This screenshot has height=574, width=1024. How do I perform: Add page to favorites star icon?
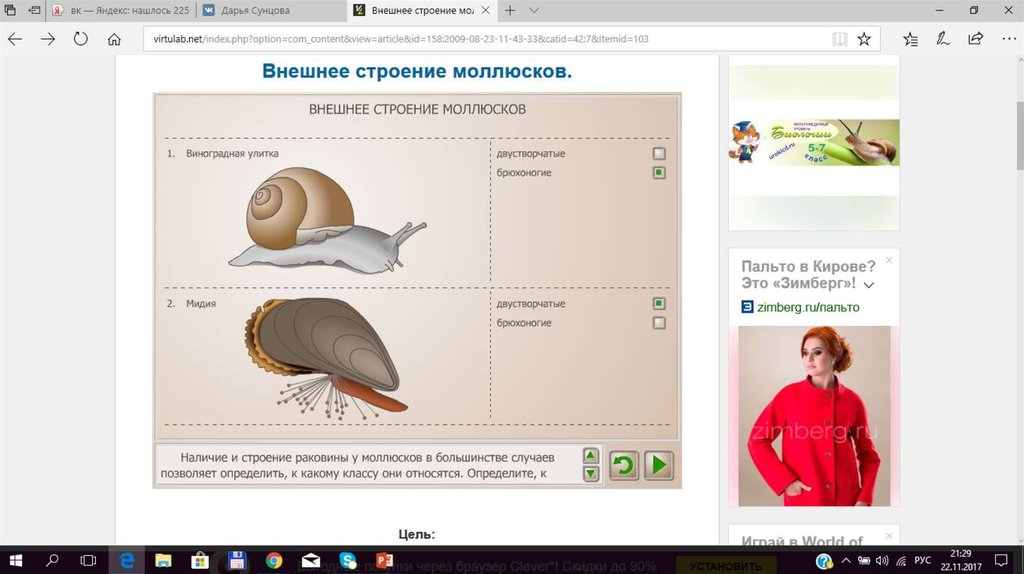tap(864, 39)
